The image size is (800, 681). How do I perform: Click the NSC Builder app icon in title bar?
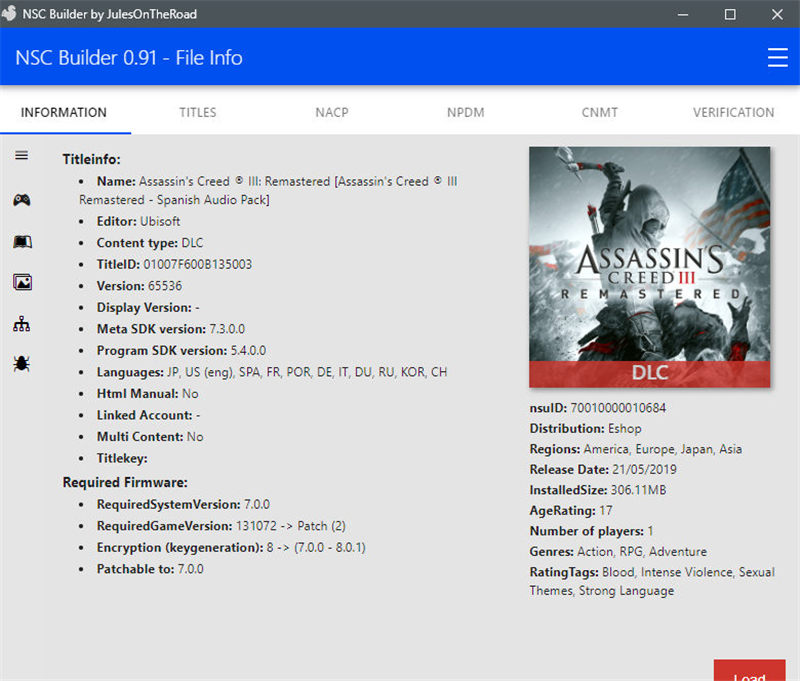point(9,14)
